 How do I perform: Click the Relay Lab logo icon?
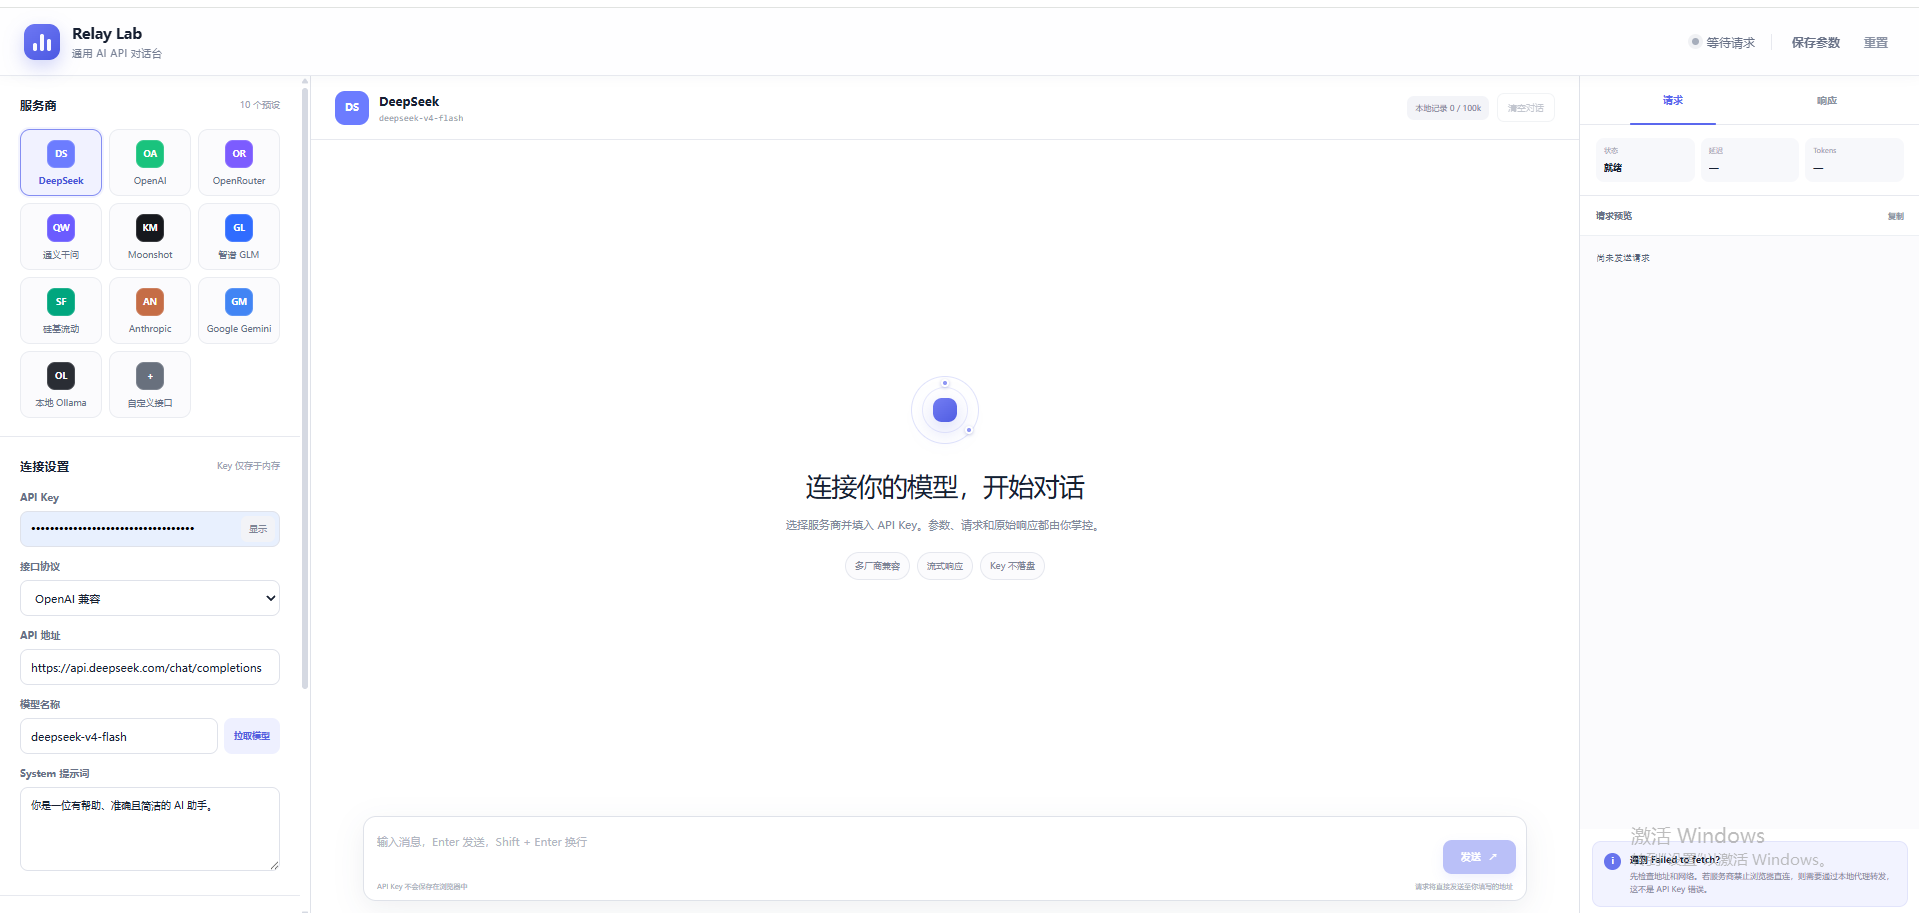(x=42, y=42)
